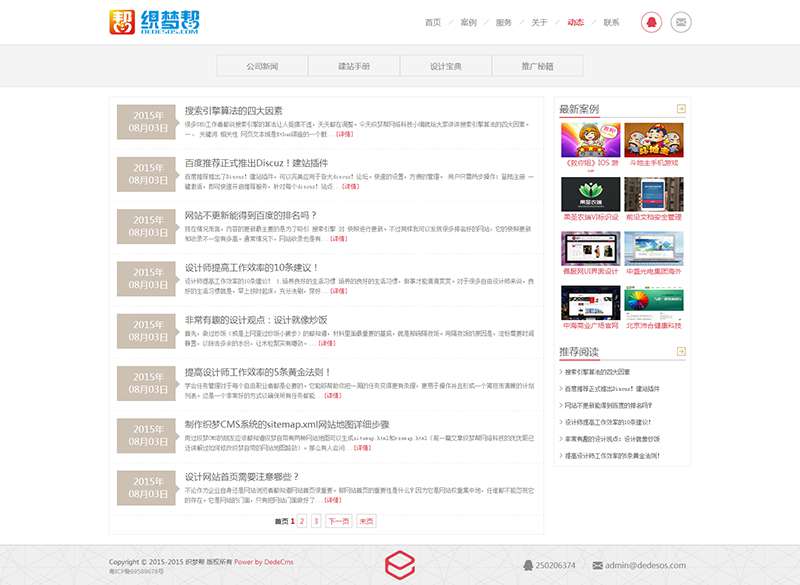Open the UI界面设计 website screenshot thumbnail

pos(590,248)
